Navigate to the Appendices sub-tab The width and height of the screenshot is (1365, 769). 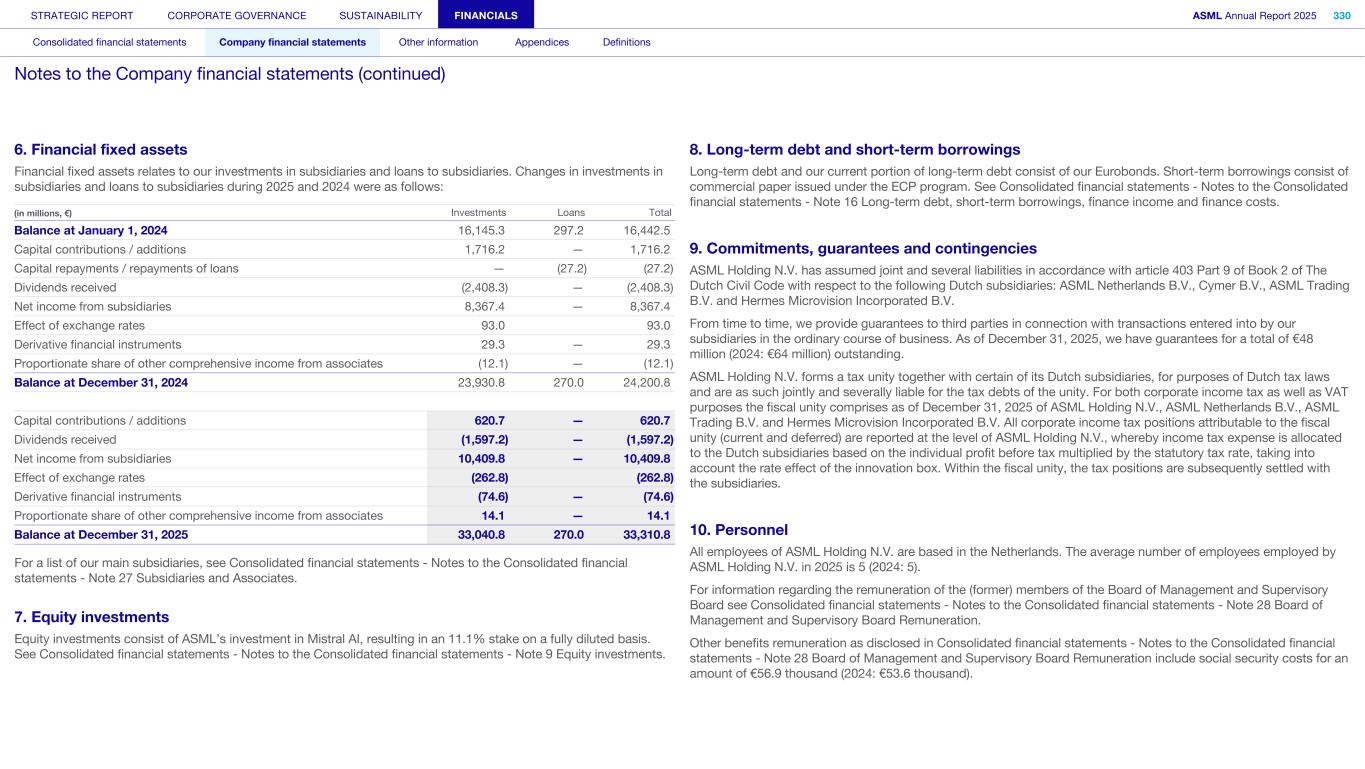coord(541,42)
